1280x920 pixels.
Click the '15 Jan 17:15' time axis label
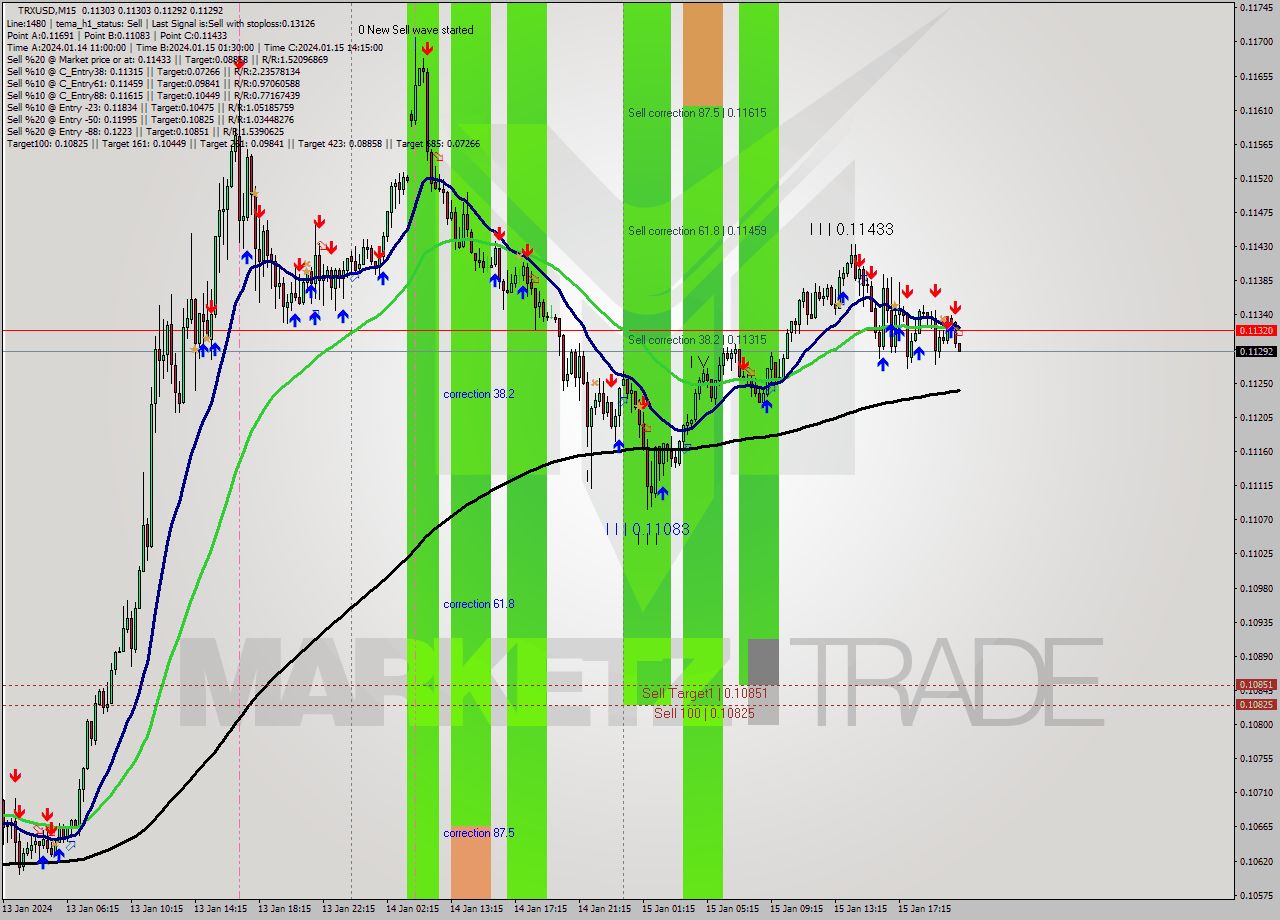pyautogui.click(x=923, y=909)
